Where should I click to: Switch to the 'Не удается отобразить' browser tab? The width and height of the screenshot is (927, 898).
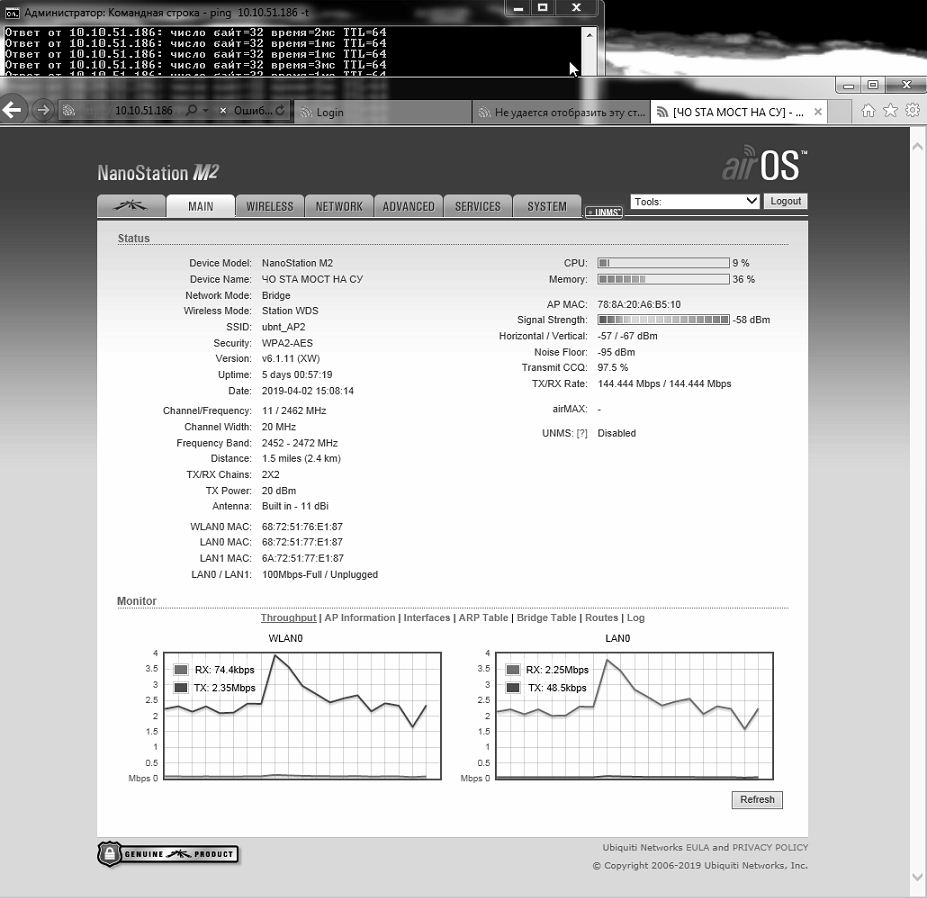click(x=562, y=112)
